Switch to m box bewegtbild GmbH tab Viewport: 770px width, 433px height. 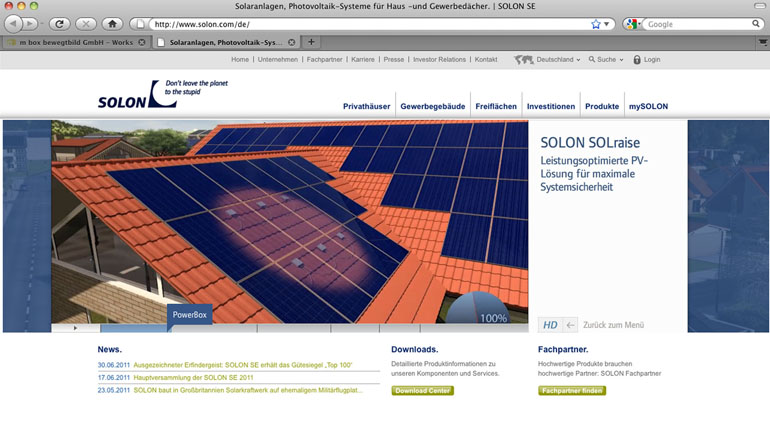(x=75, y=43)
